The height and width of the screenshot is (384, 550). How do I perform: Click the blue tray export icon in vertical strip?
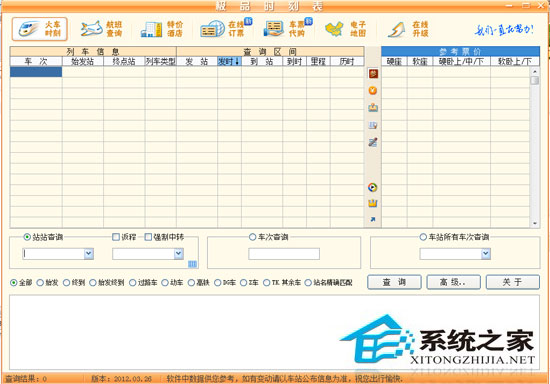coord(373,107)
